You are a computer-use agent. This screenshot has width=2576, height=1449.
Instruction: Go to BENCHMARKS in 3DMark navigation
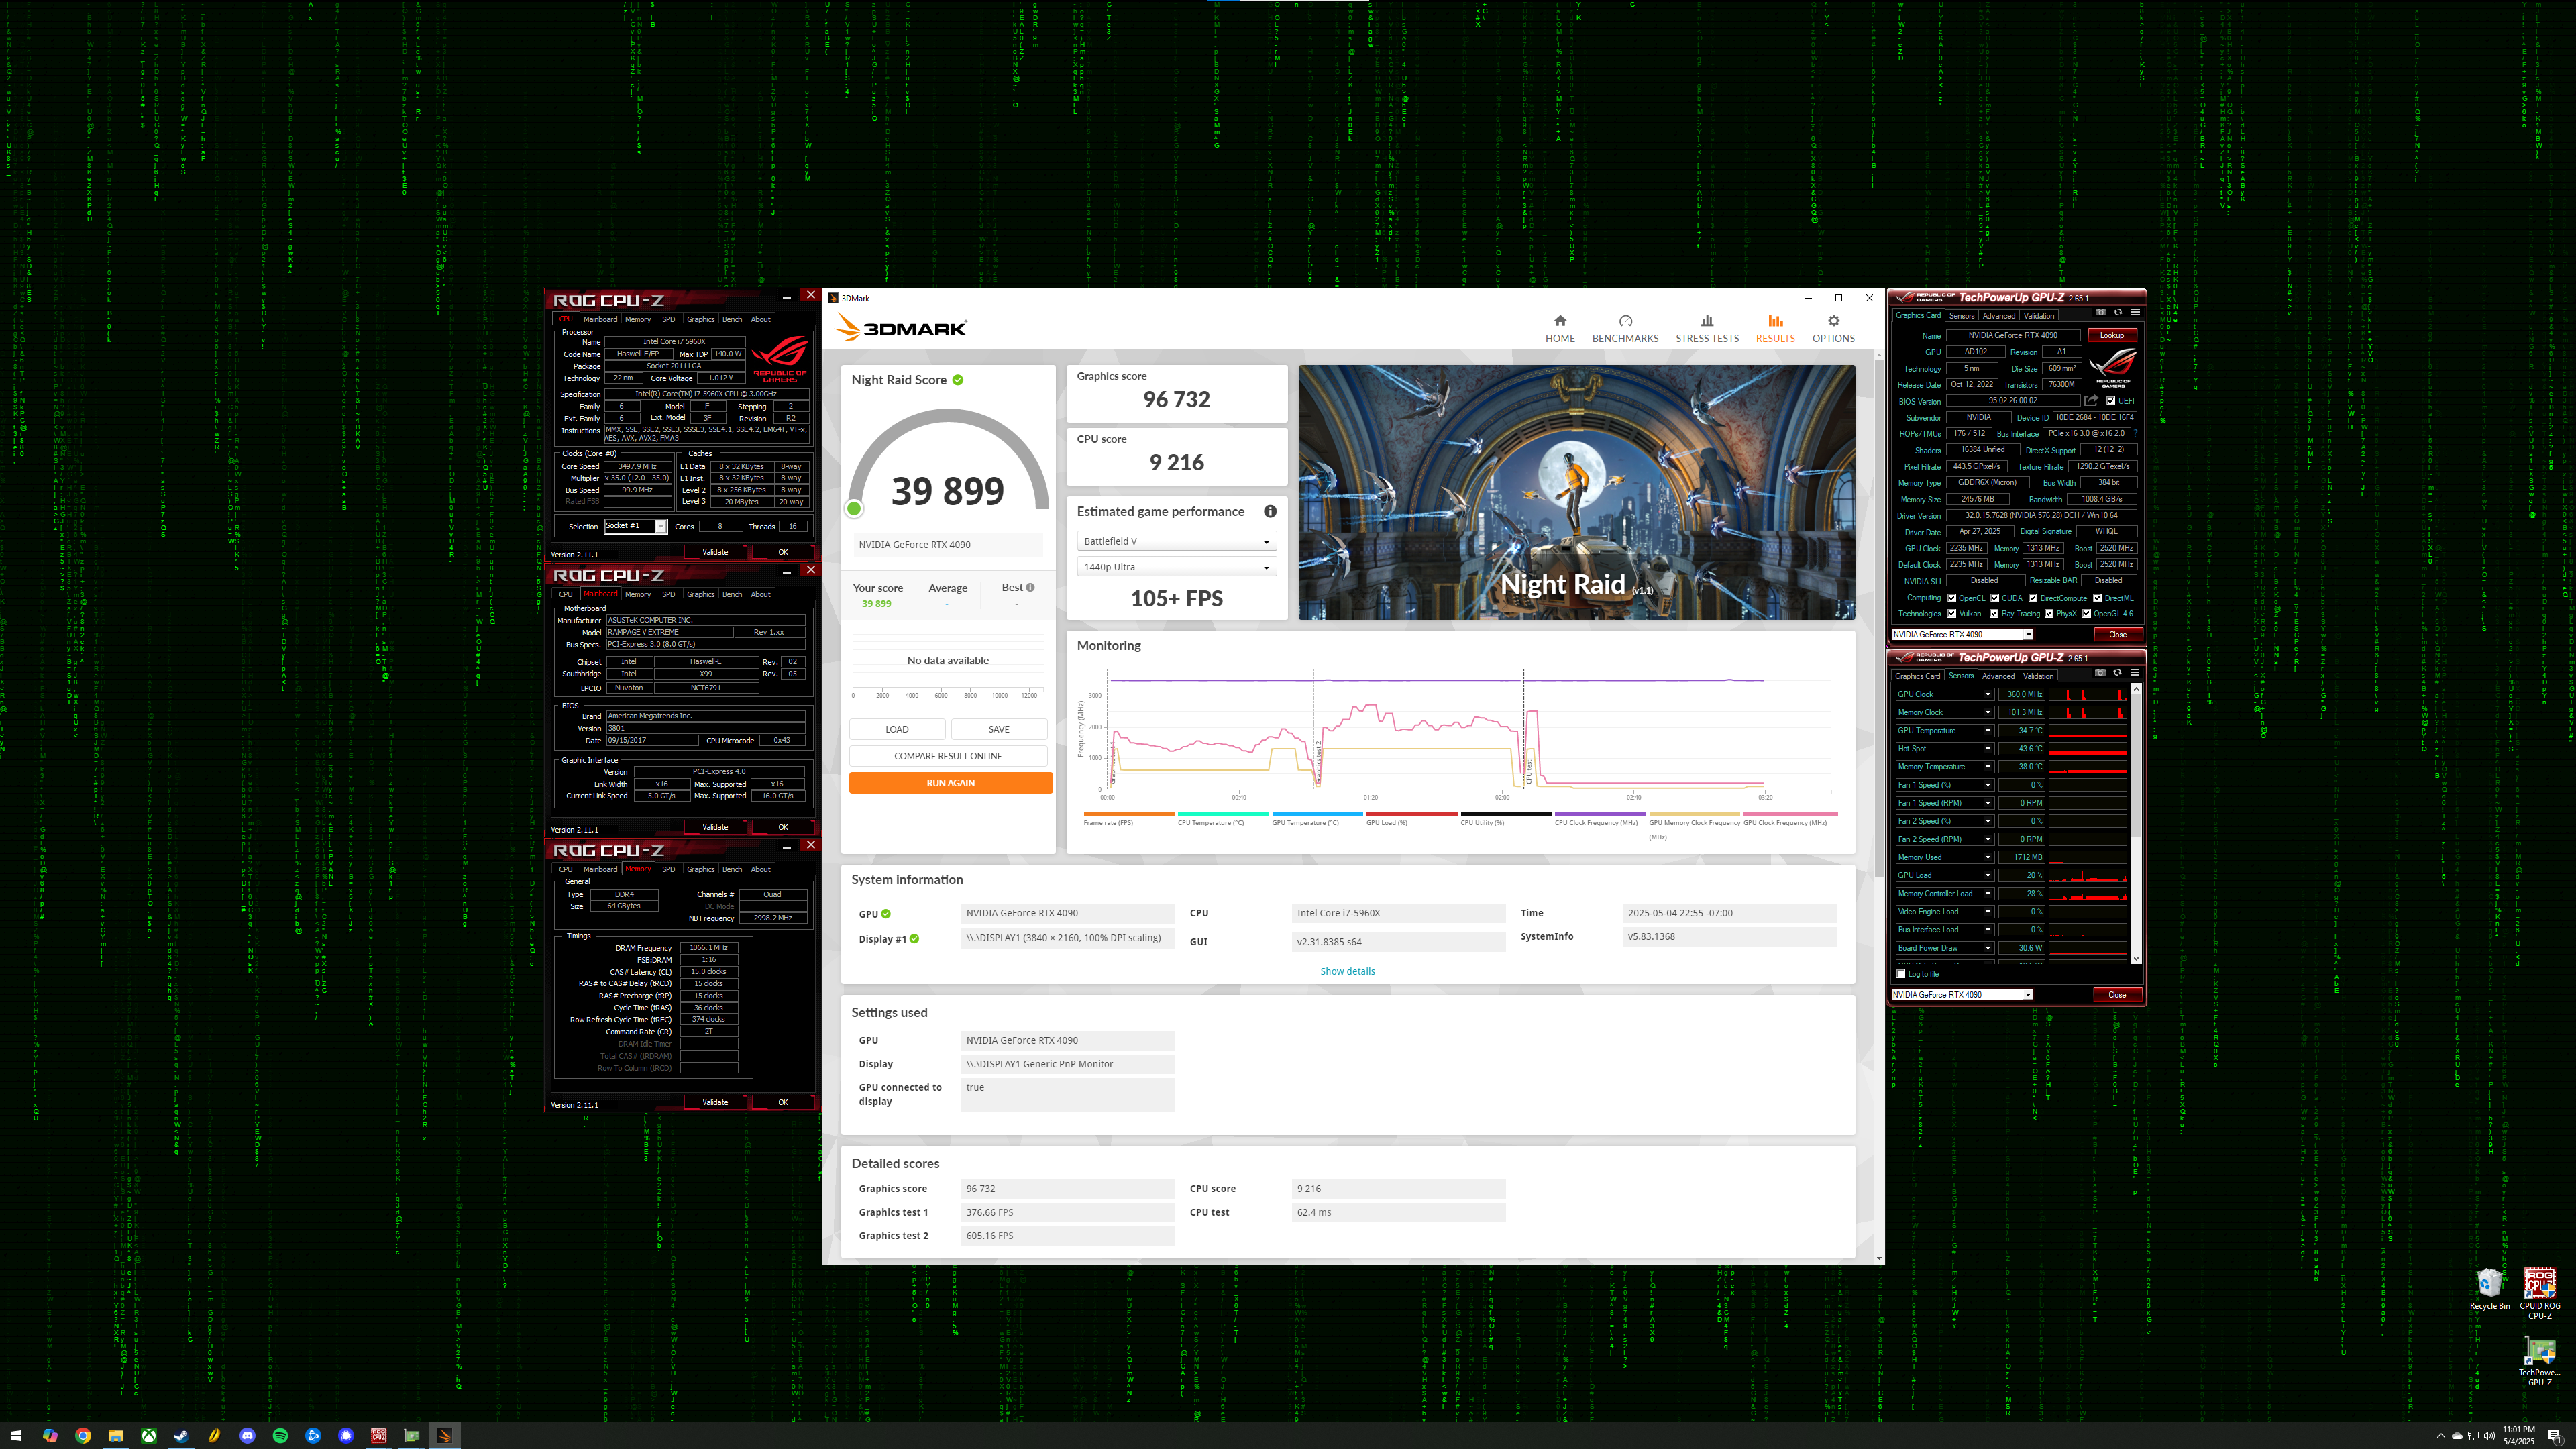(1624, 328)
